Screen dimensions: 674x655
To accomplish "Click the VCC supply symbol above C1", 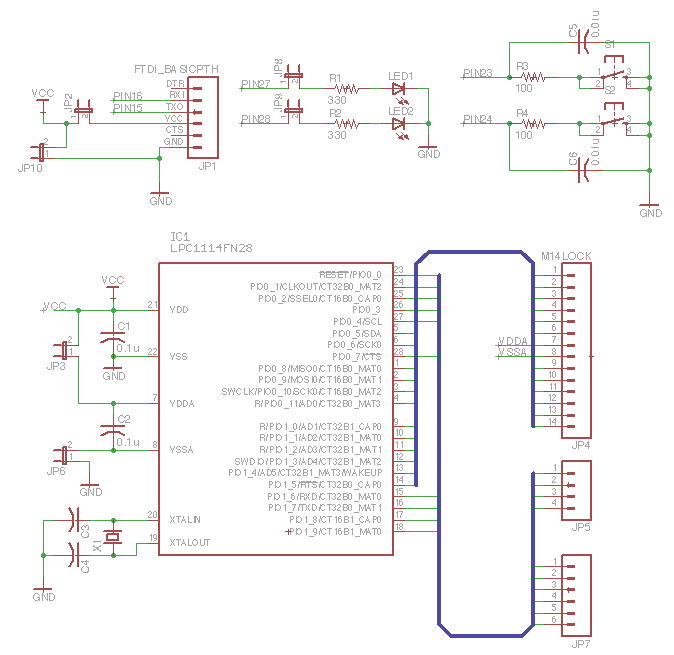I will [x=113, y=286].
